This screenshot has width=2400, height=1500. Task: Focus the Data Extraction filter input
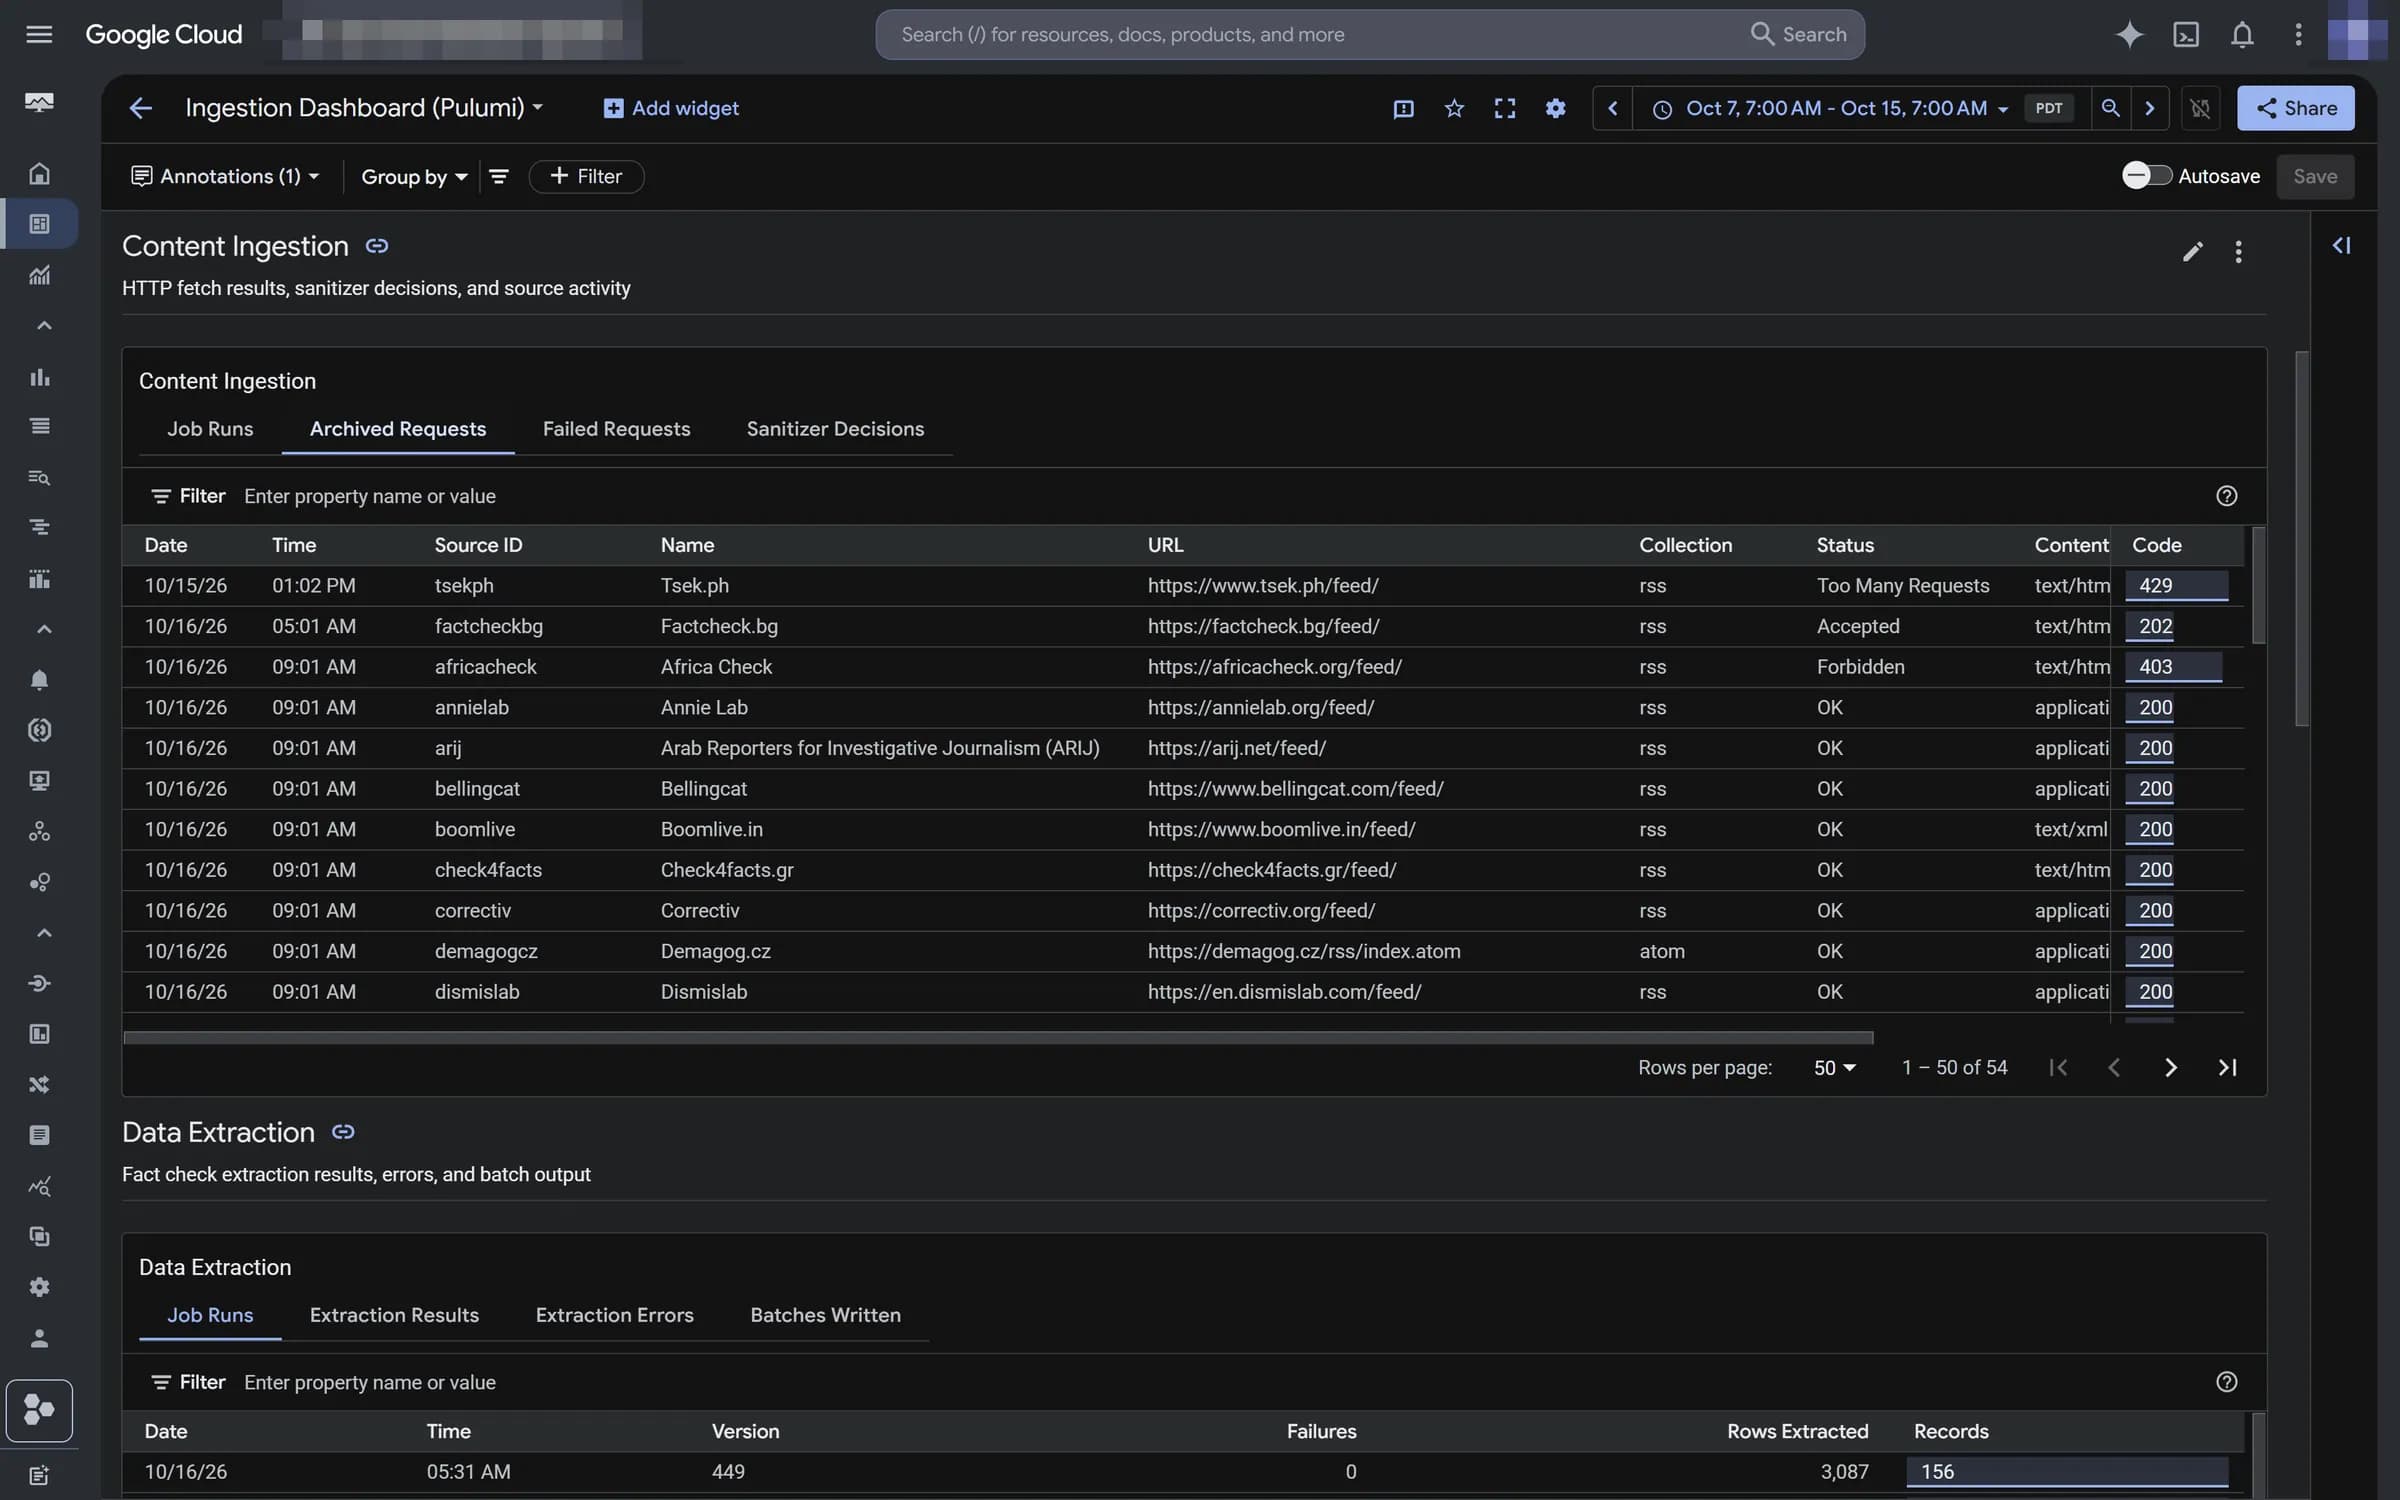pyautogui.click(x=1220, y=1382)
